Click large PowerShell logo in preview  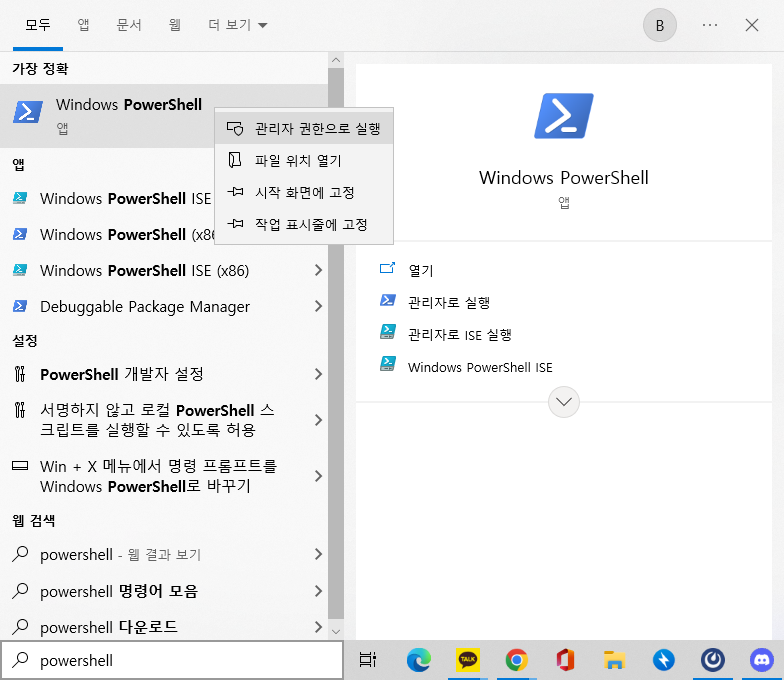tap(564, 116)
